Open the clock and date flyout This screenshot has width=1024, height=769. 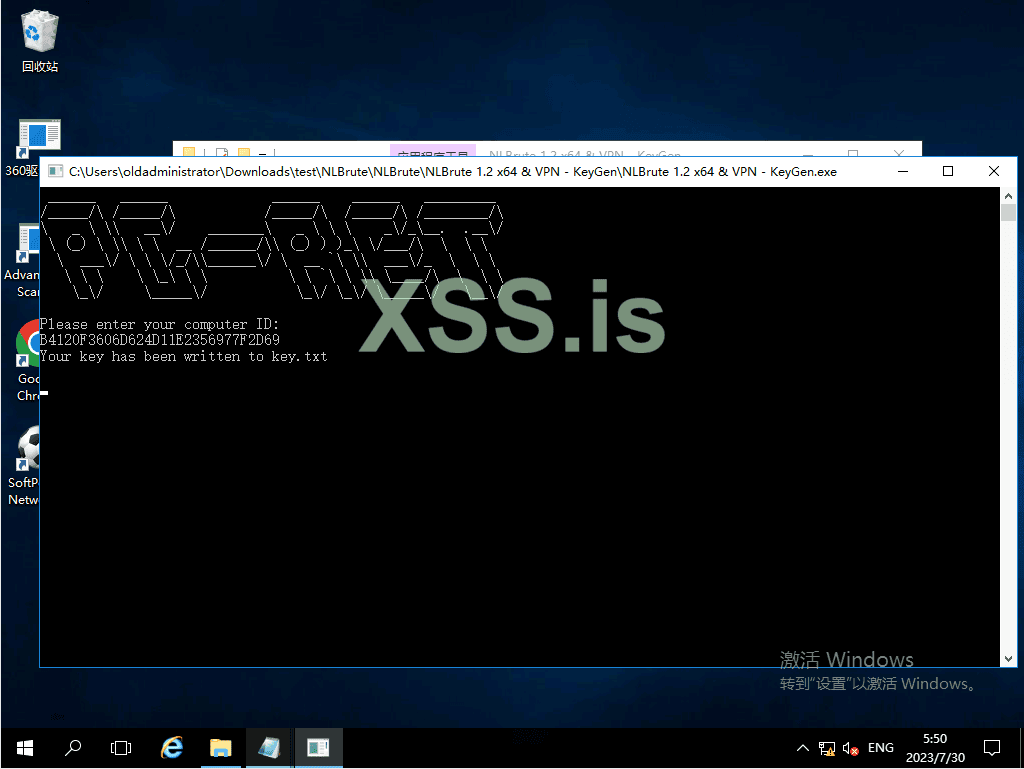(935, 748)
